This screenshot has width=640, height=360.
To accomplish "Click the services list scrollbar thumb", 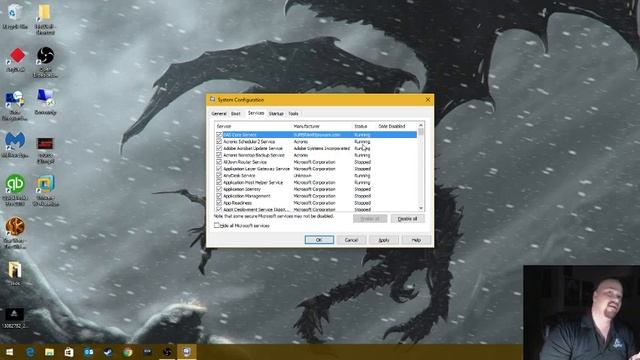I will (x=421, y=132).
